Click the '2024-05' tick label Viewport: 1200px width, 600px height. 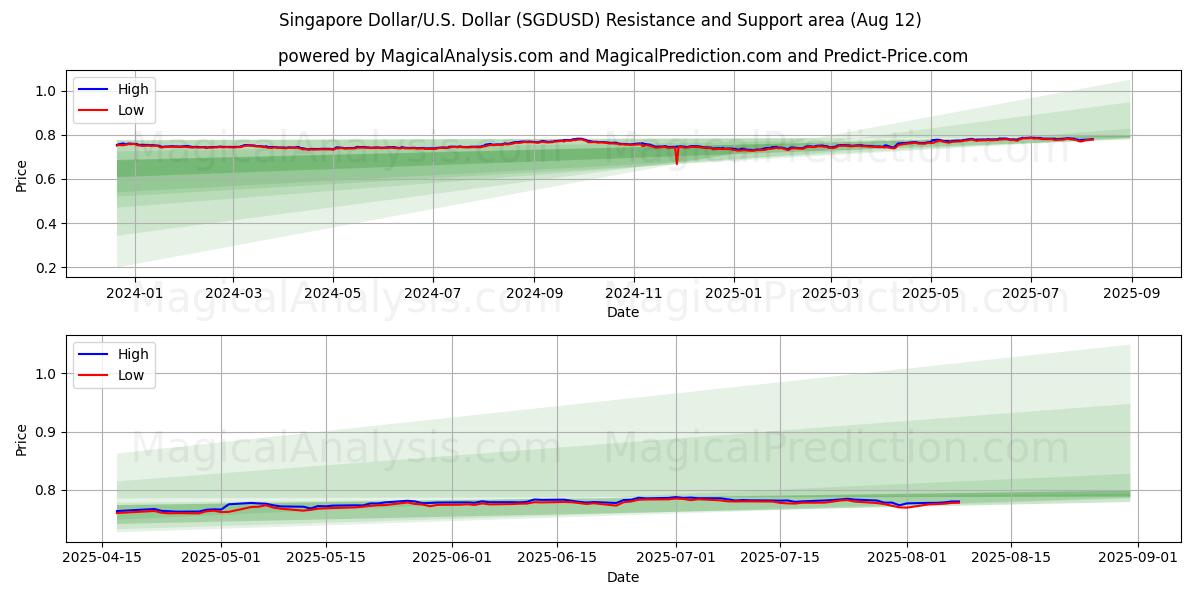click(333, 294)
